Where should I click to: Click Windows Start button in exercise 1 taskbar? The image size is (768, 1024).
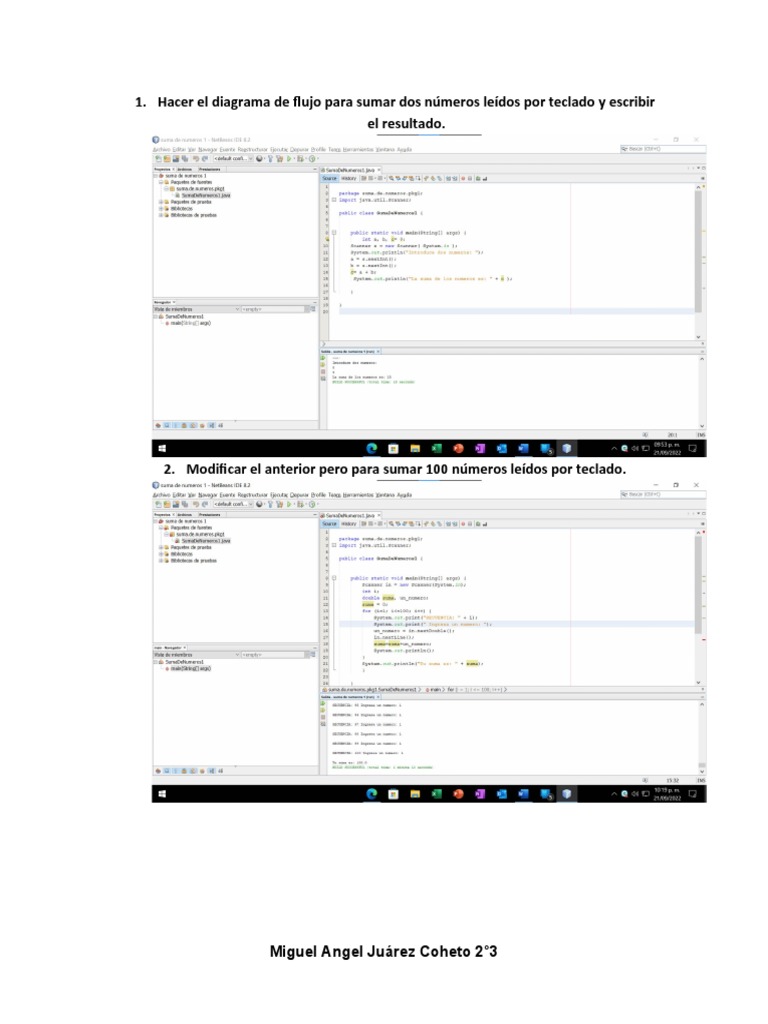(162, 448)
